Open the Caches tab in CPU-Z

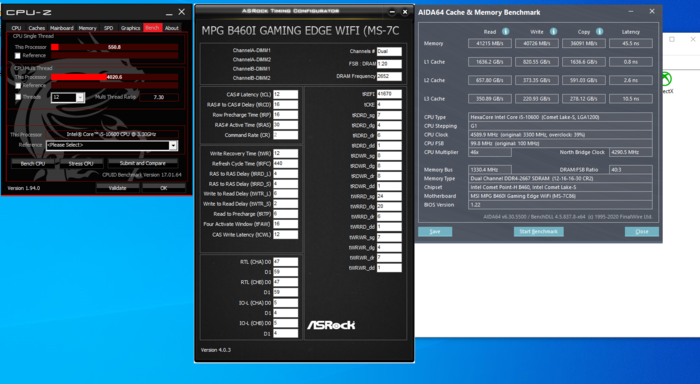point(37,28)
